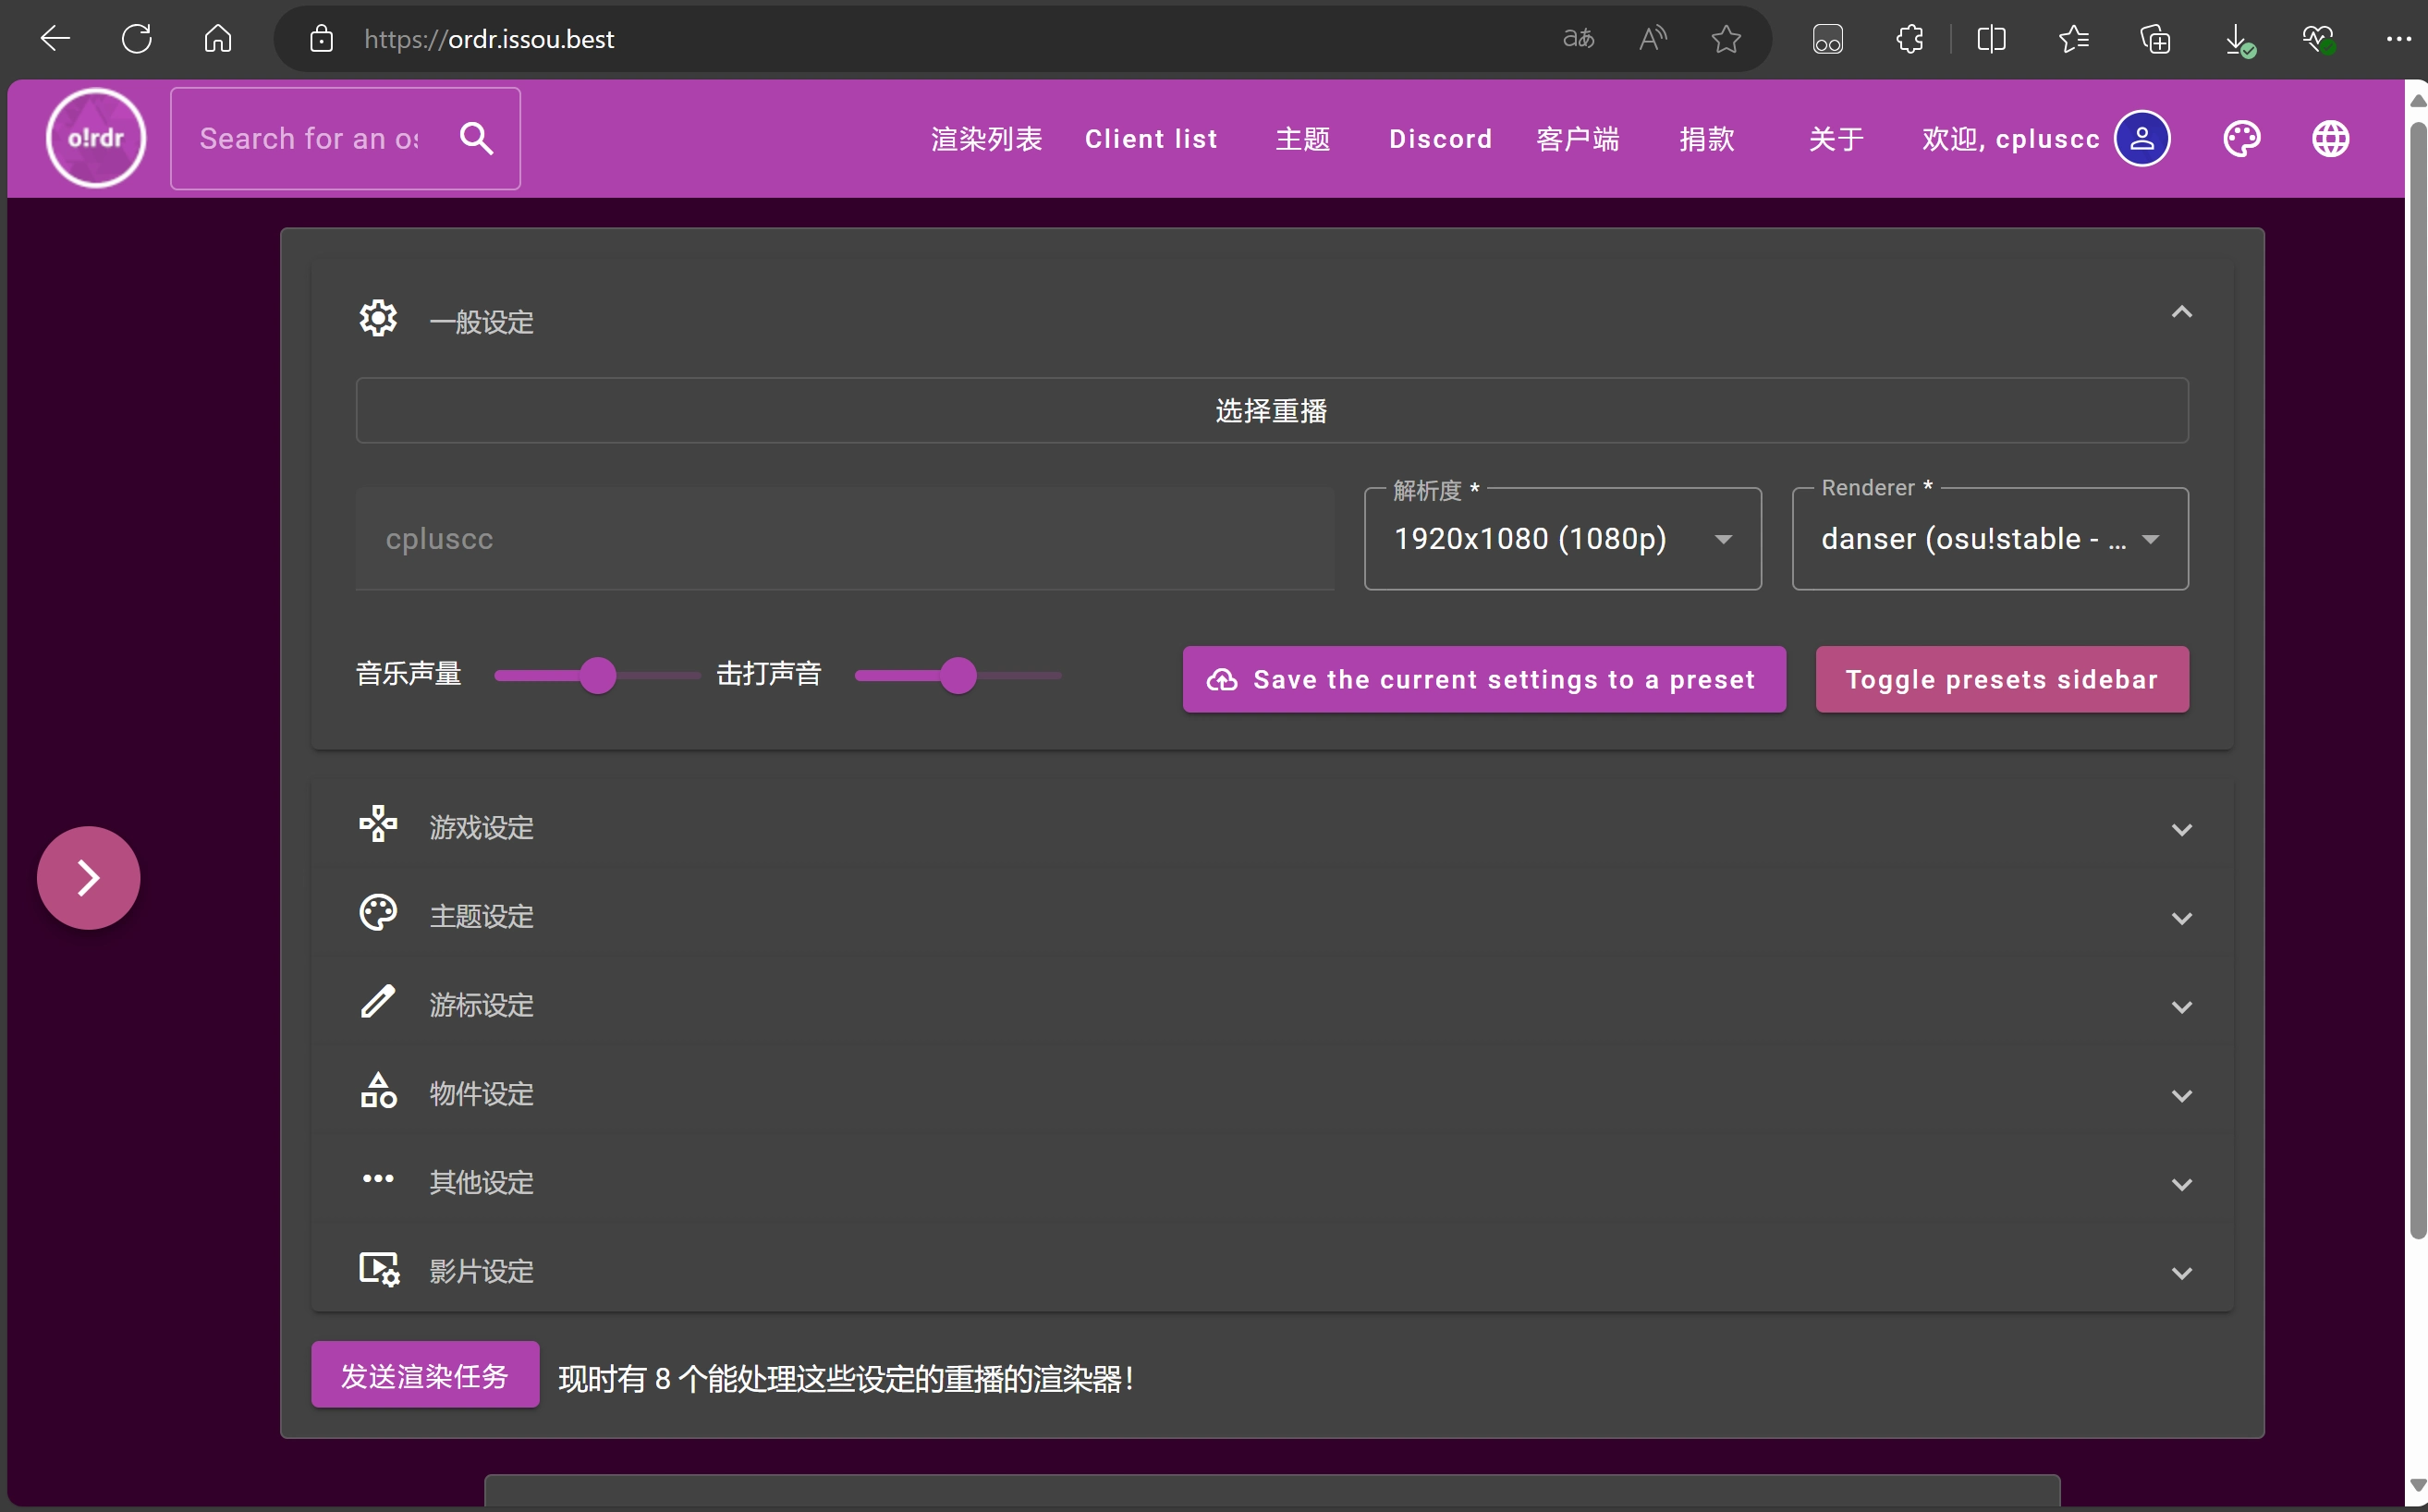Click the page vertical scrollbar

click(x=2417, y=680)
